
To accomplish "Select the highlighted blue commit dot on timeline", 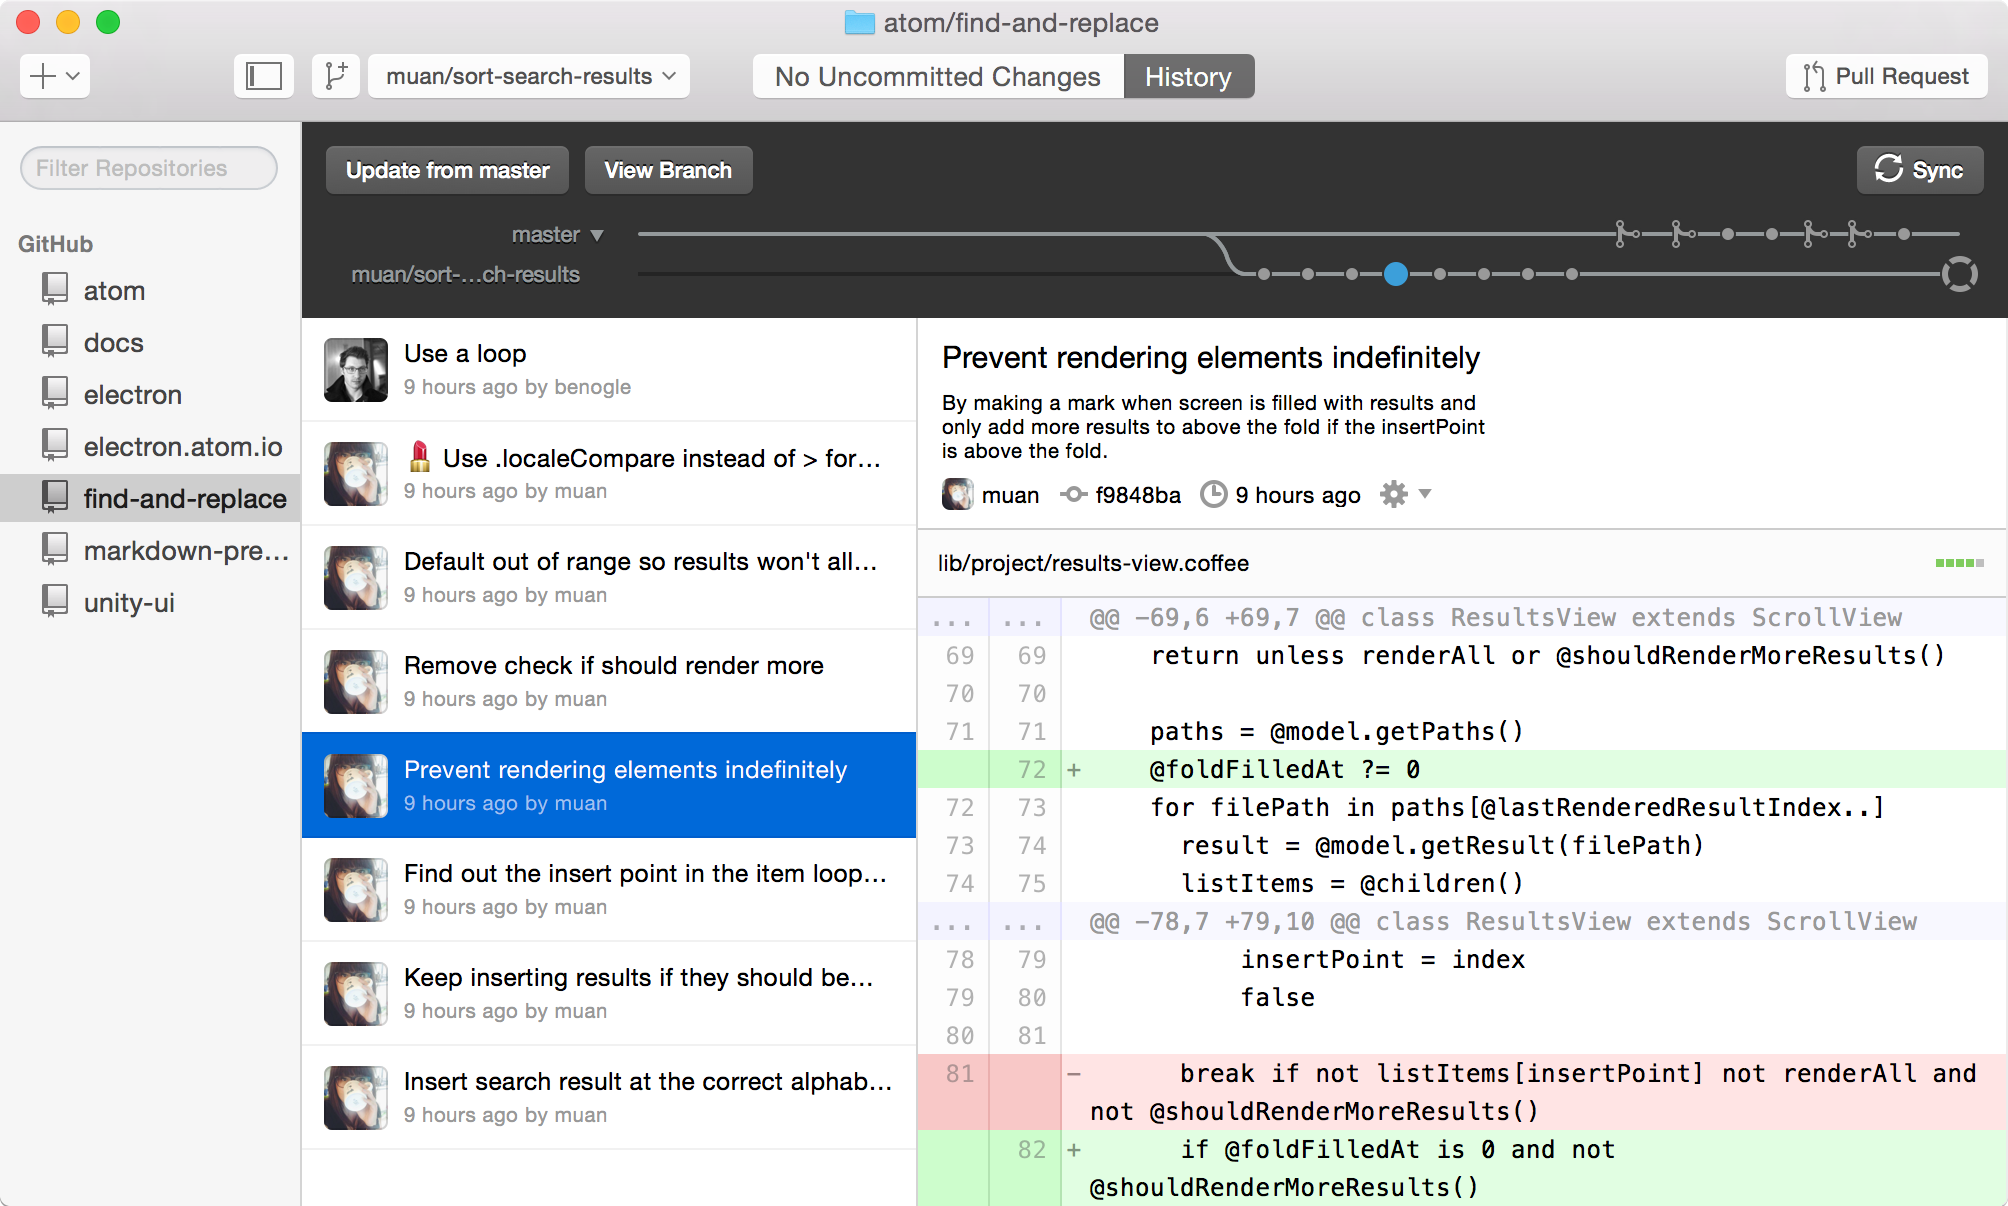I will pos(1396,274).
